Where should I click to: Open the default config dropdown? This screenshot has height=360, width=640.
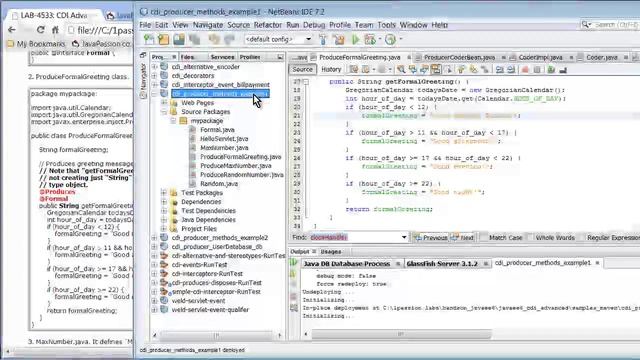tap(309, 40)
